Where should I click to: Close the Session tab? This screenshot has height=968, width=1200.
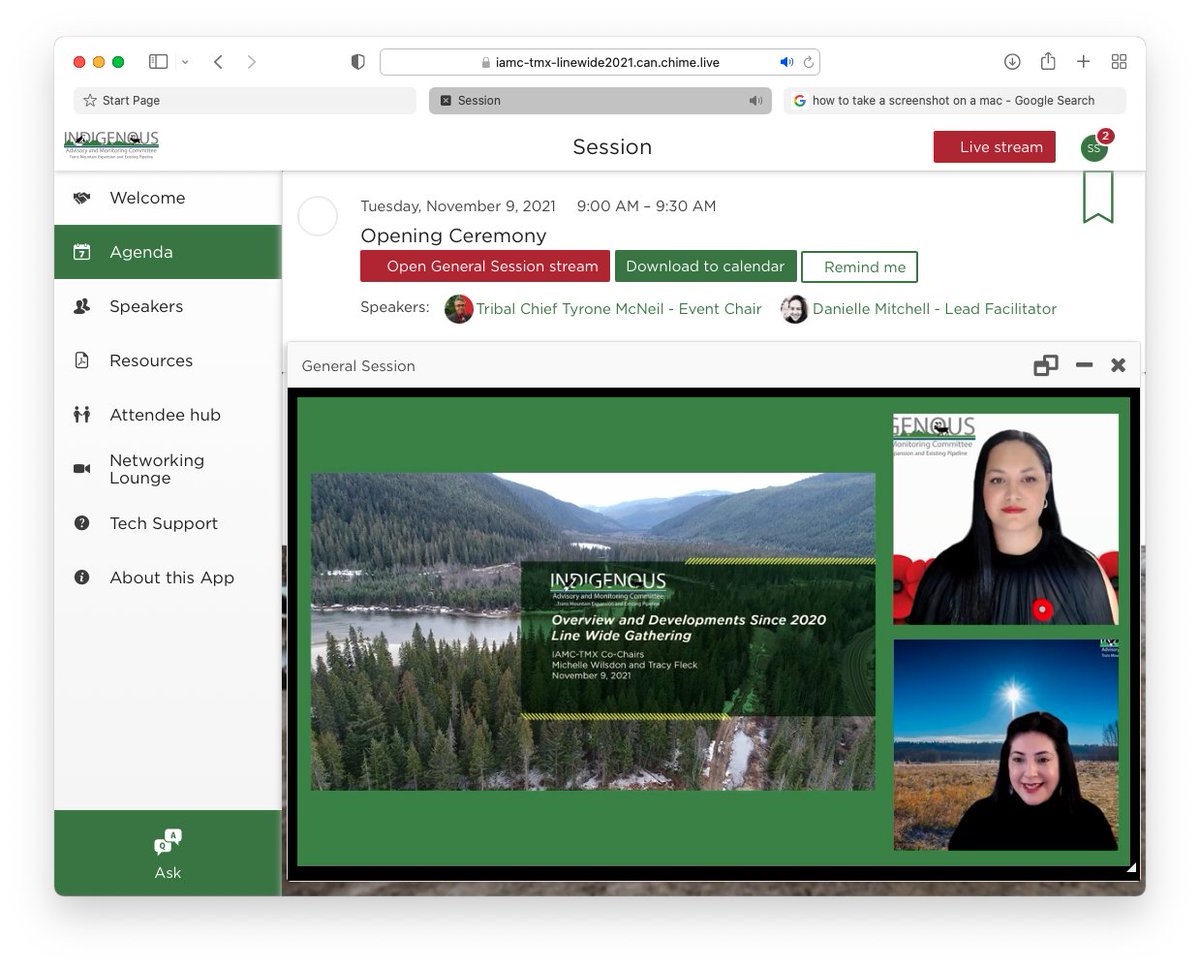coord(446,100)
